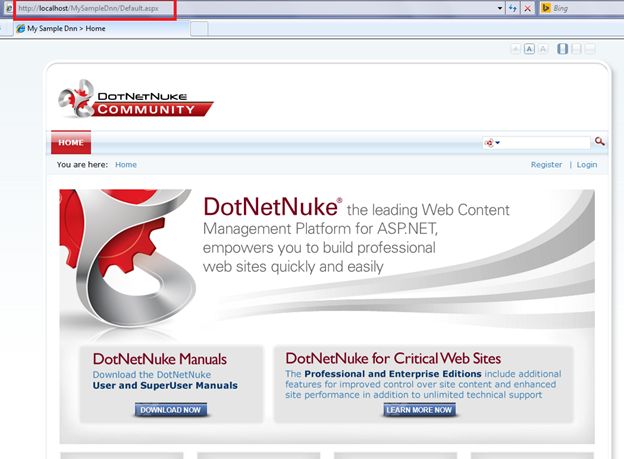Click the DotNetNuke Manuals heading
This screenshot has height=459, width=624.
tap(160, 359)
